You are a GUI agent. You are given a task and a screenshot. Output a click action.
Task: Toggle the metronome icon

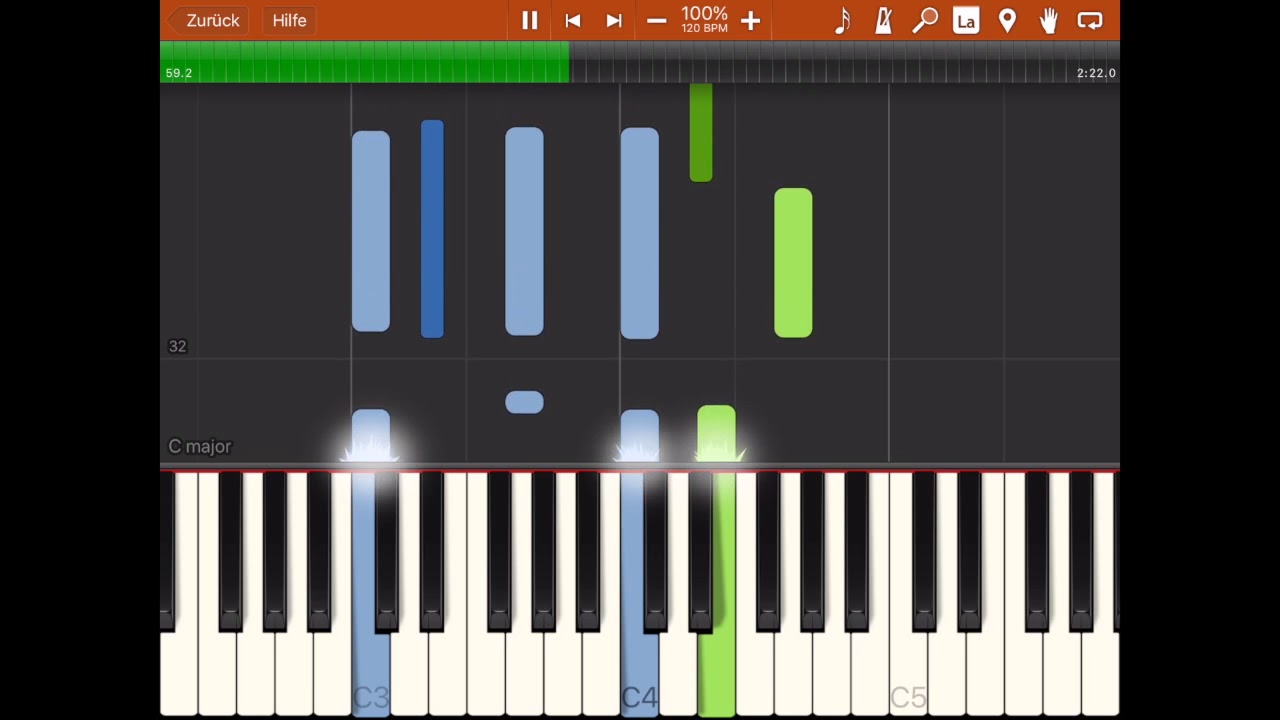click(883, 20)
